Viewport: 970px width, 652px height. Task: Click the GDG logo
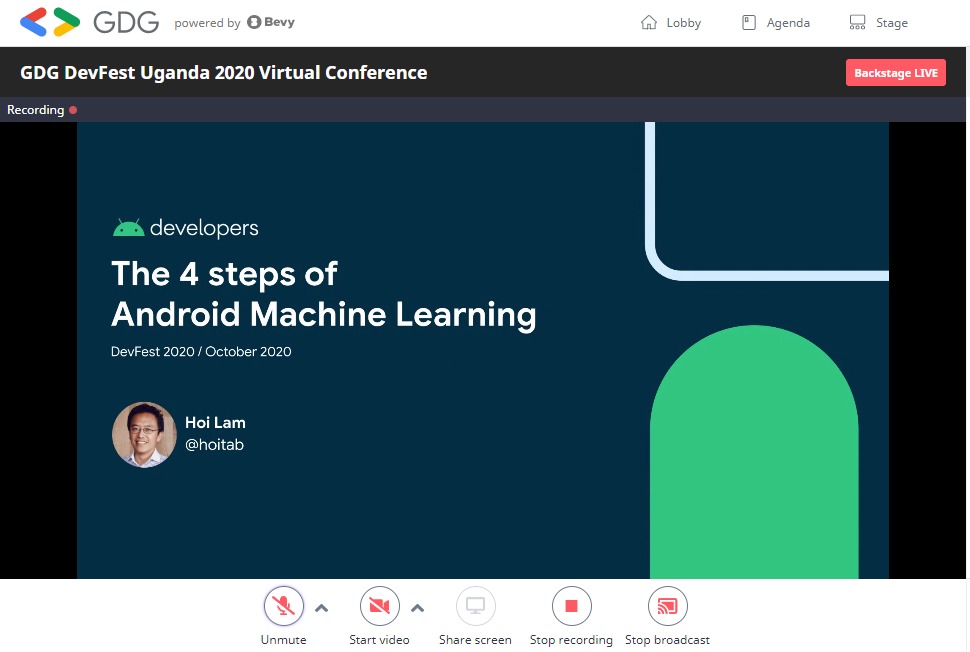[x=90, y=22]
